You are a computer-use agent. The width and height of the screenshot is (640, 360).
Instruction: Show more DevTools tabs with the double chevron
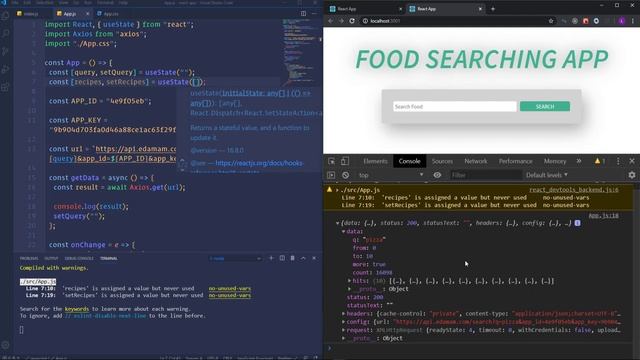click(x=579, y=161)
